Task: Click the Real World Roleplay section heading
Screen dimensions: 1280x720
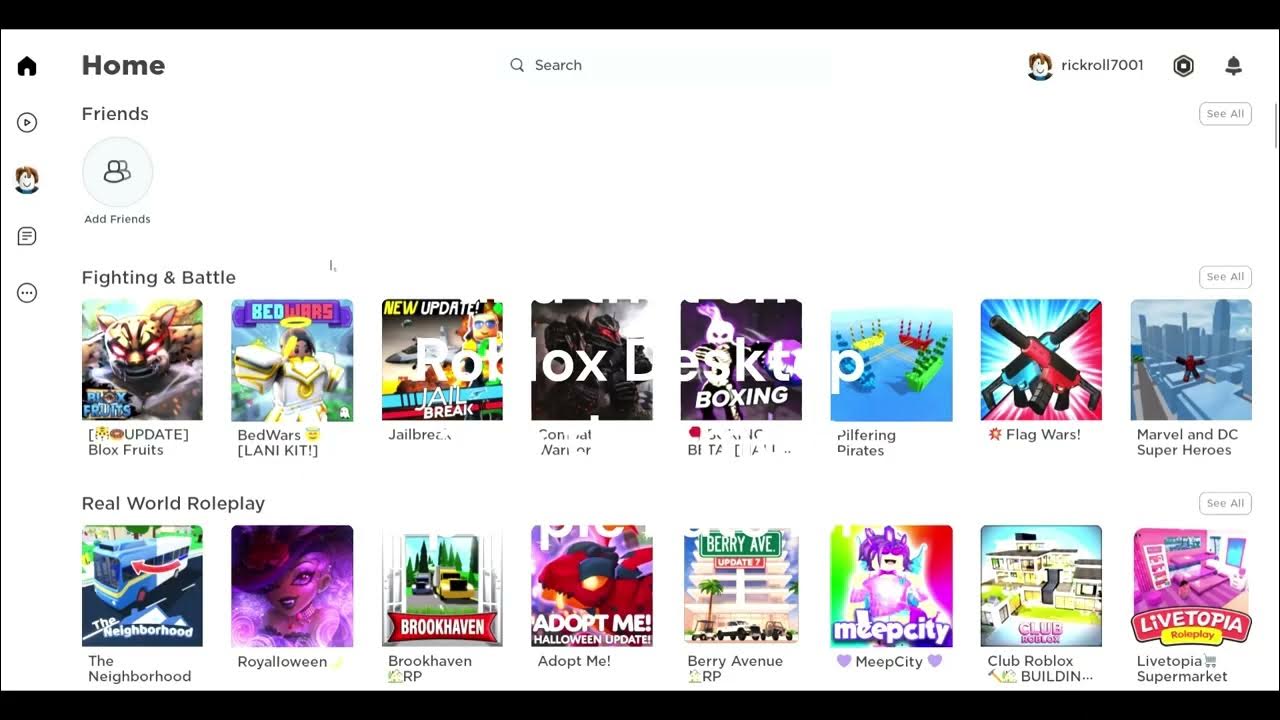Action: coord(173,503)
